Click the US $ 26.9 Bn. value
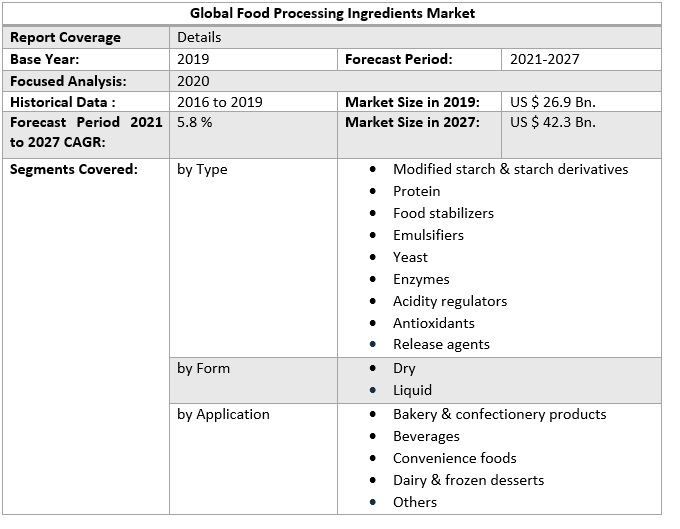This screenshot has width=680, height=529. coord(552,102)
